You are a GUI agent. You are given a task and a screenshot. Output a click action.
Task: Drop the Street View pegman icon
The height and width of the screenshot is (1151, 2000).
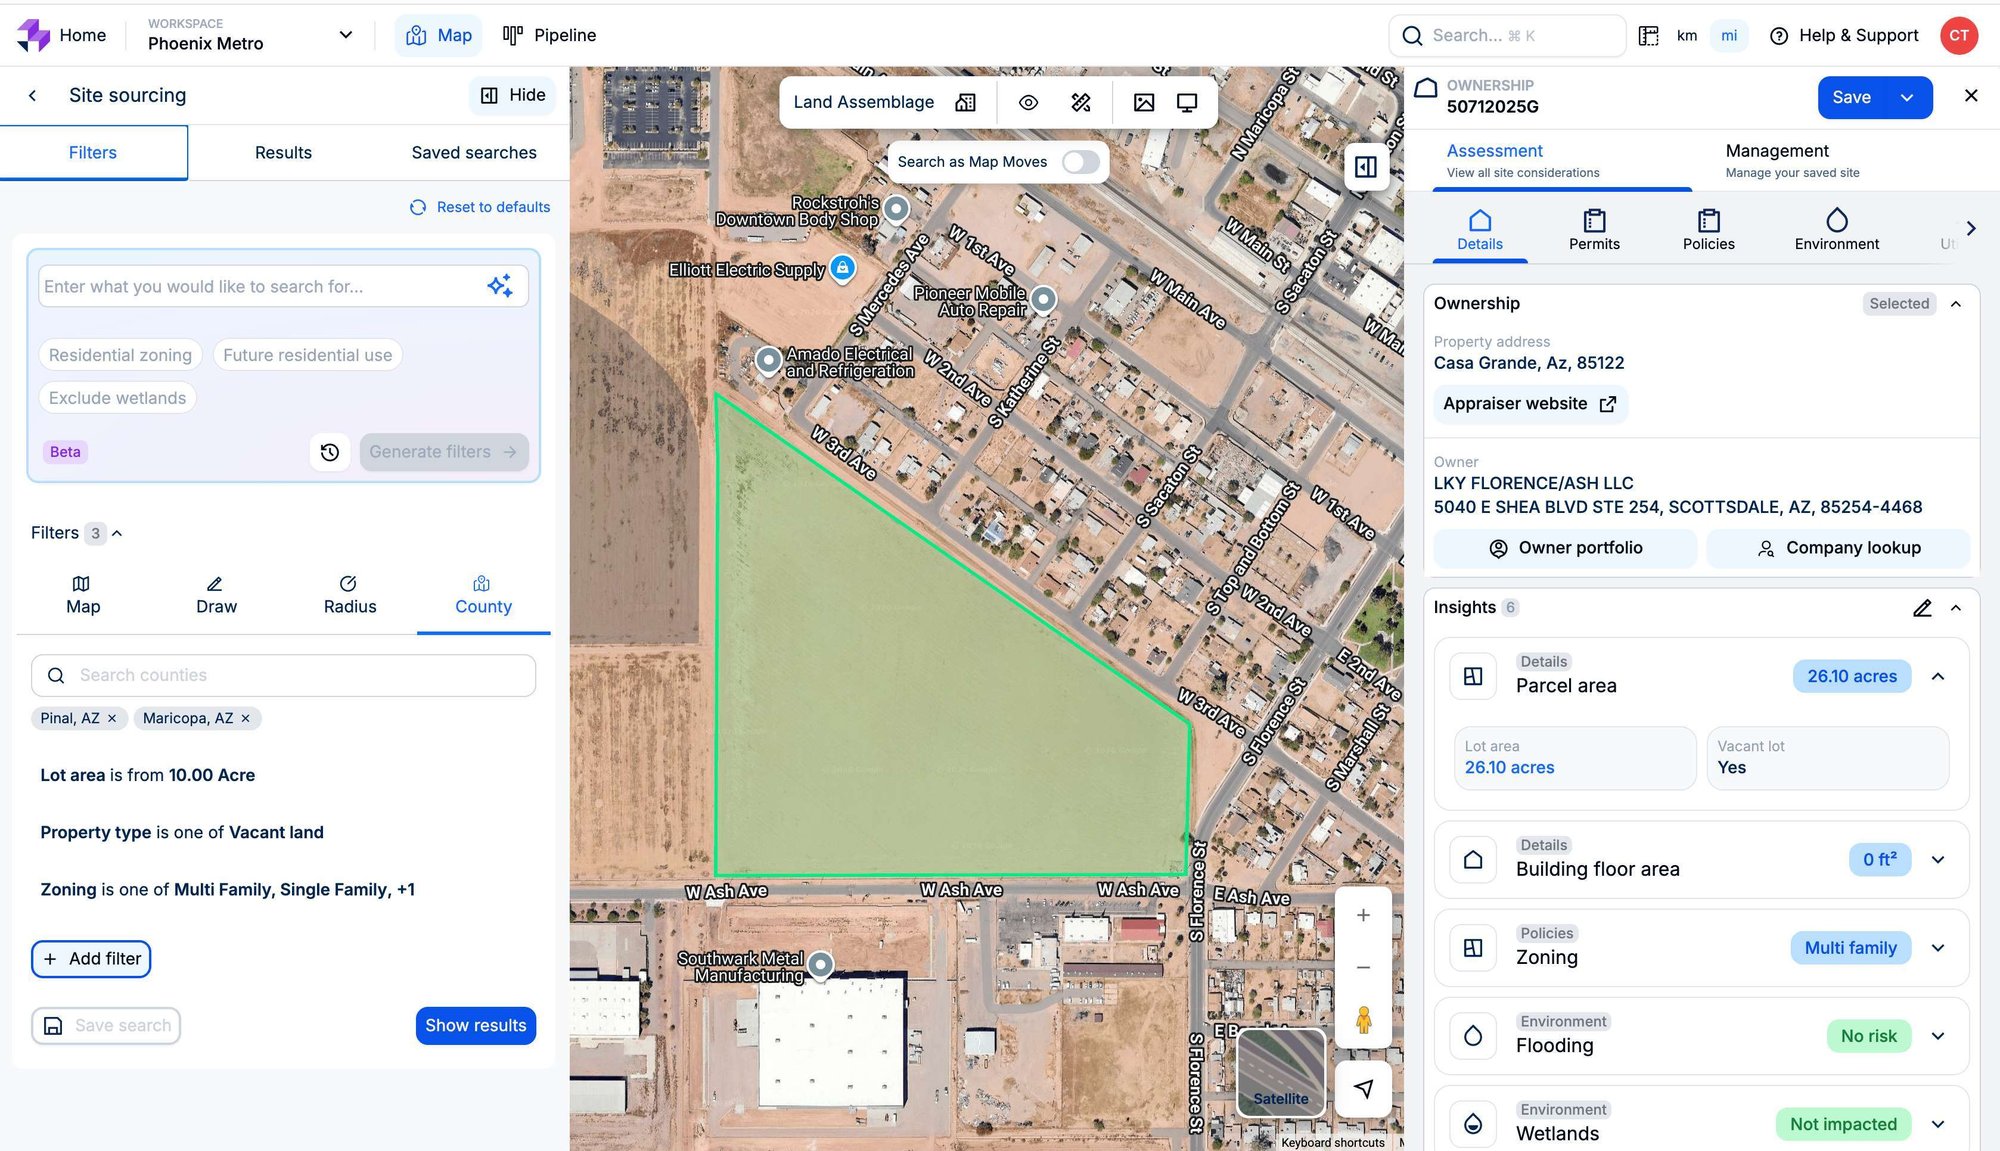(x=1363, y=1020)
